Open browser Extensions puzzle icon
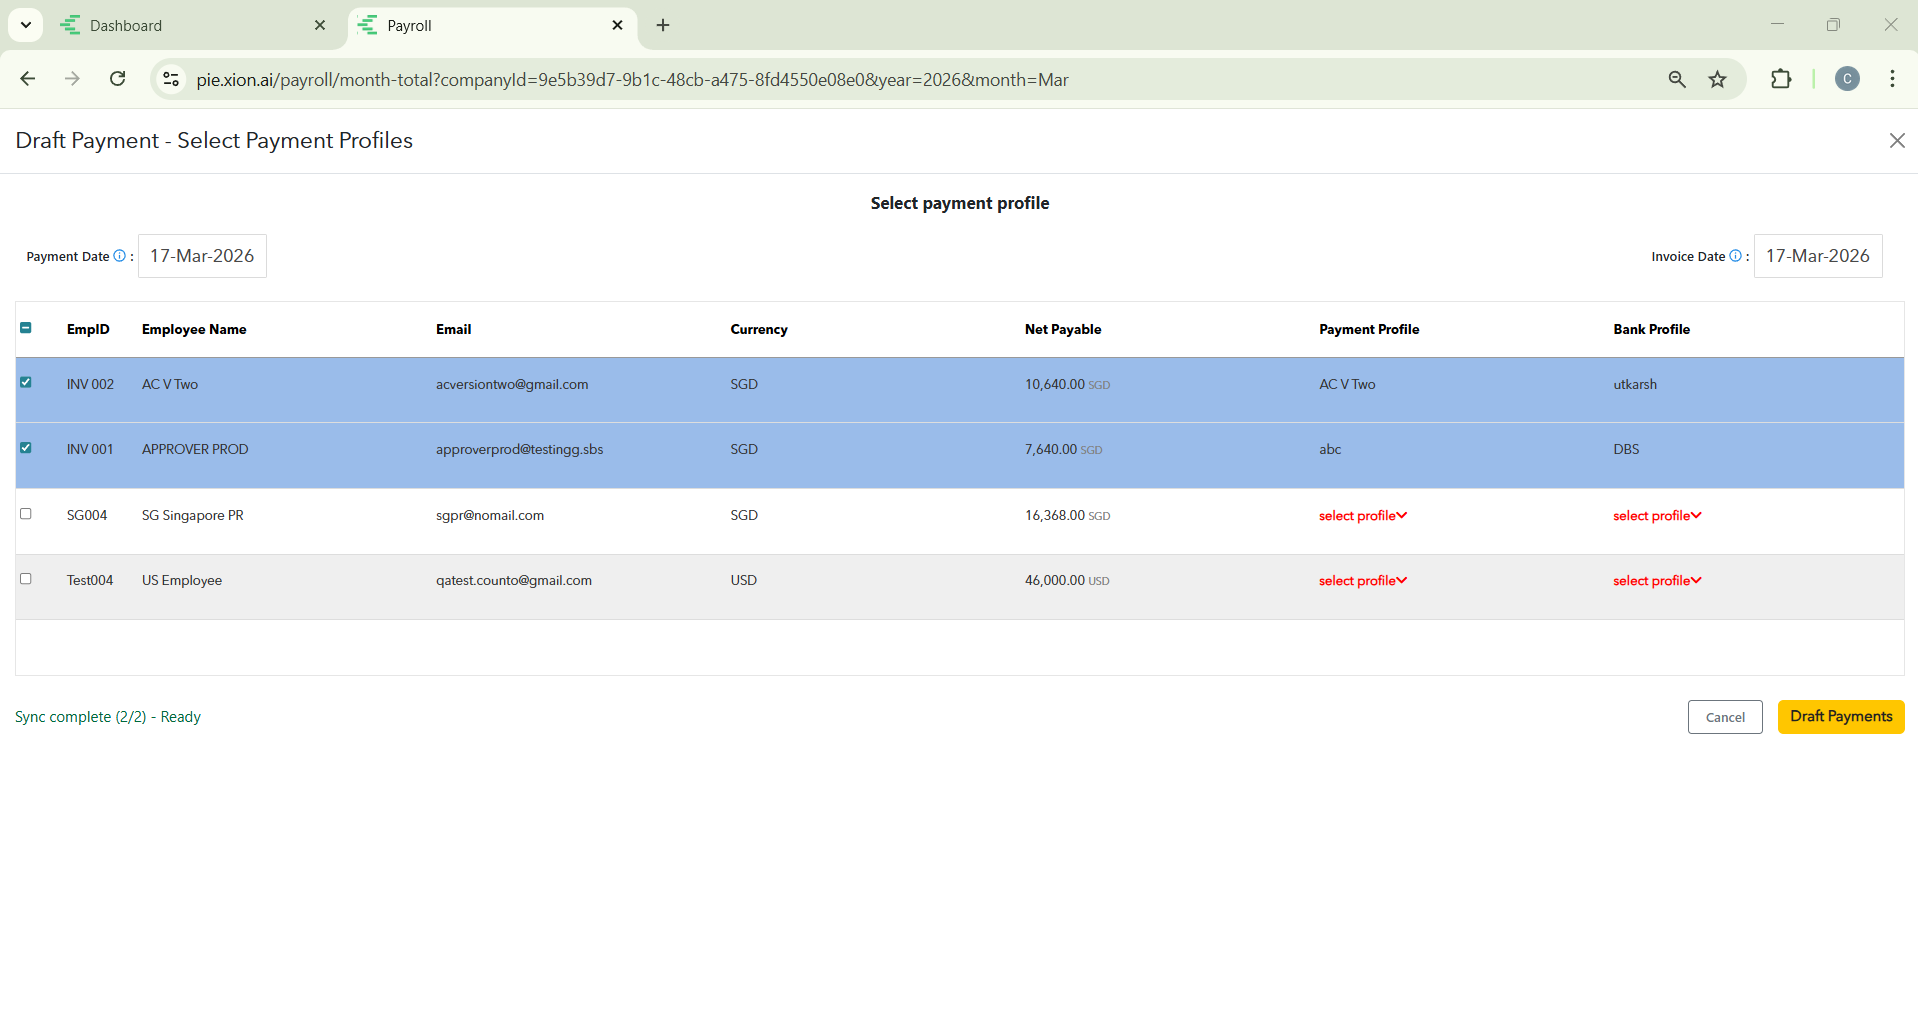Image resolution: width=1918 pixels, height=1017 pixels. tap(1780, 80)
